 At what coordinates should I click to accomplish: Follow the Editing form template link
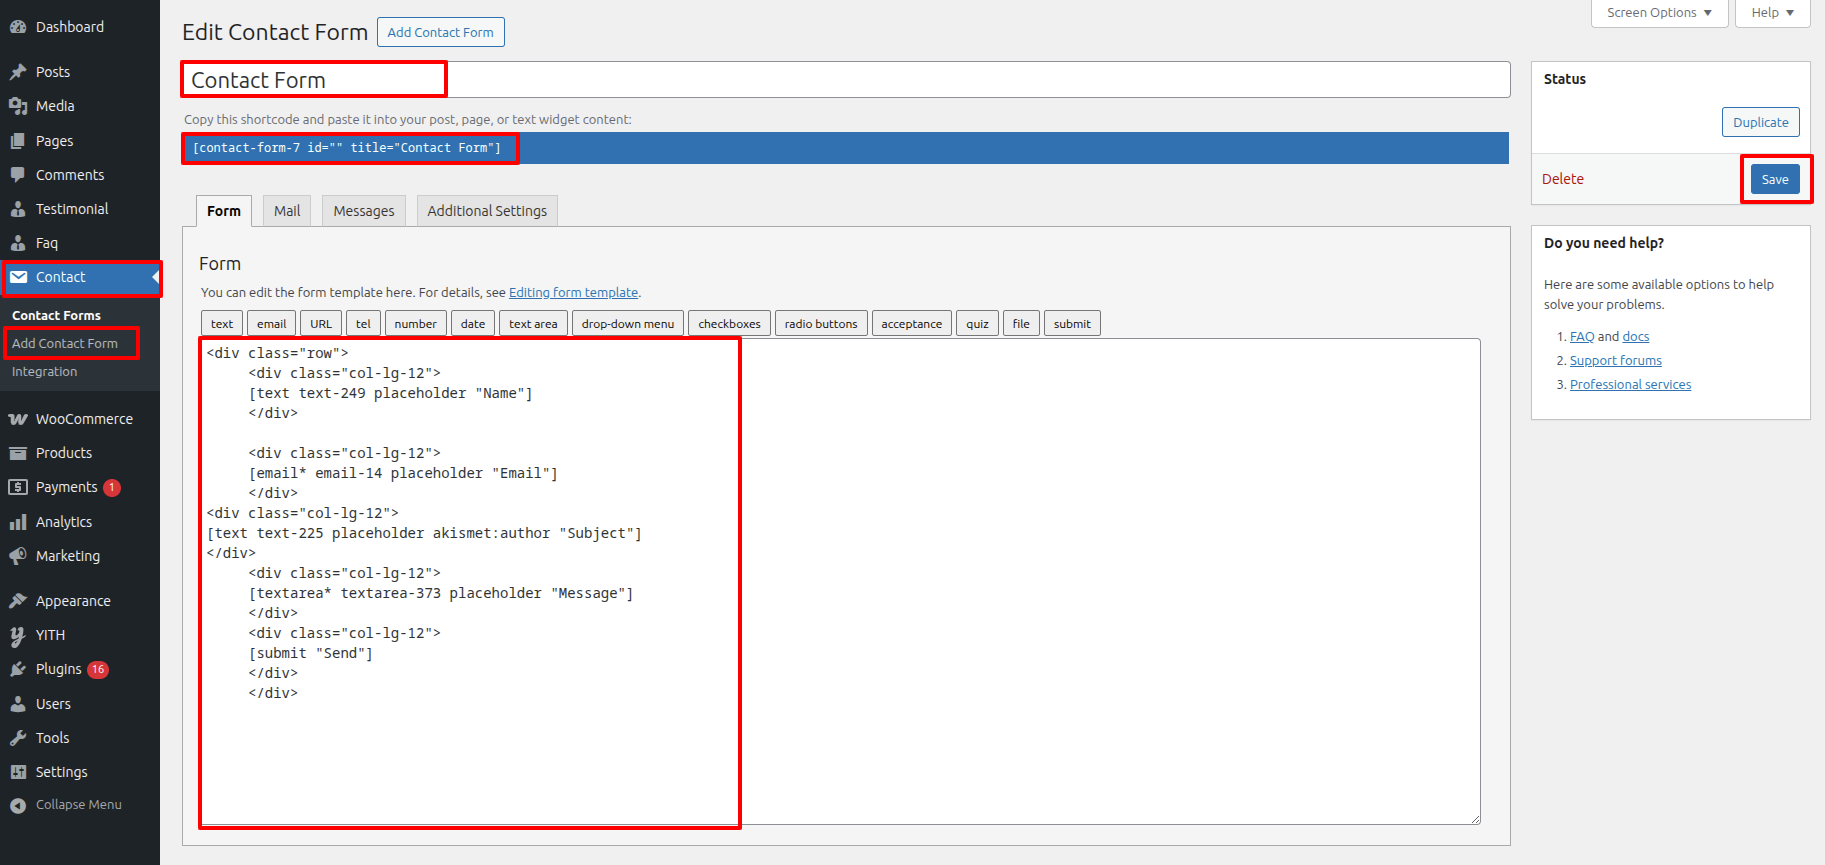point(573,293)
